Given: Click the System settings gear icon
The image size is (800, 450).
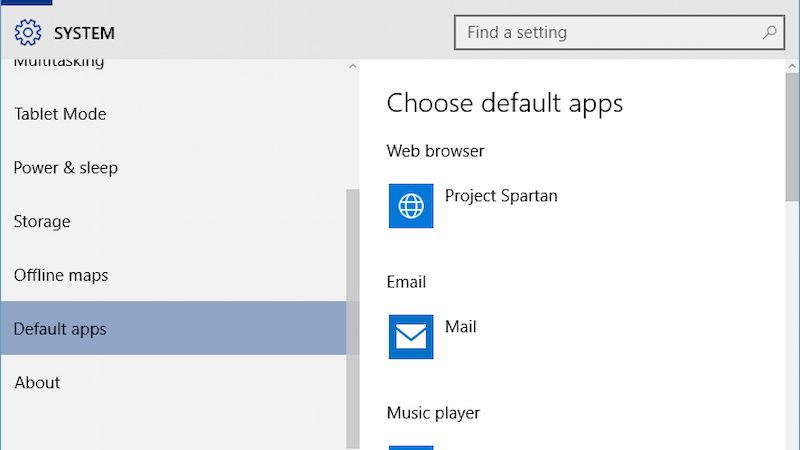Looking at the screenshot, I should tap(28, 33).
